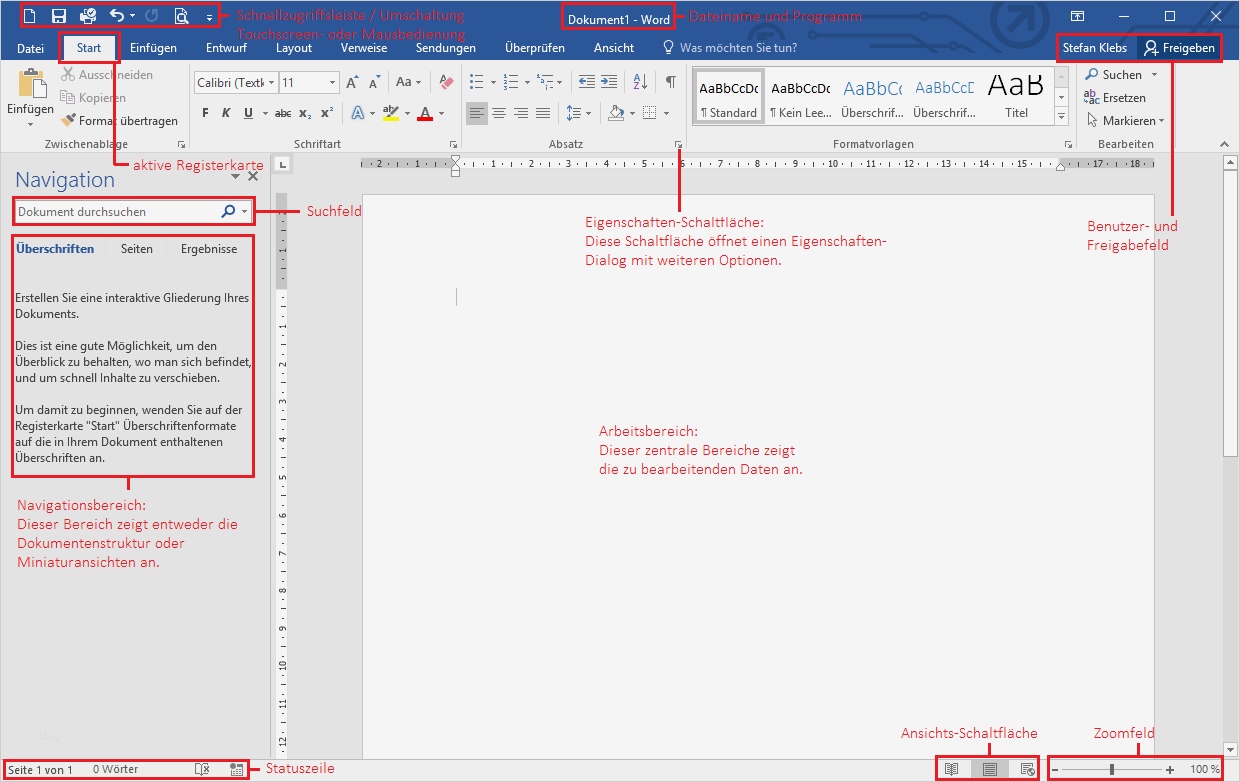The width and height of the screenshot is (1240, 782).
Task: Click the Format painter brush icon
Action: [69, 121]
